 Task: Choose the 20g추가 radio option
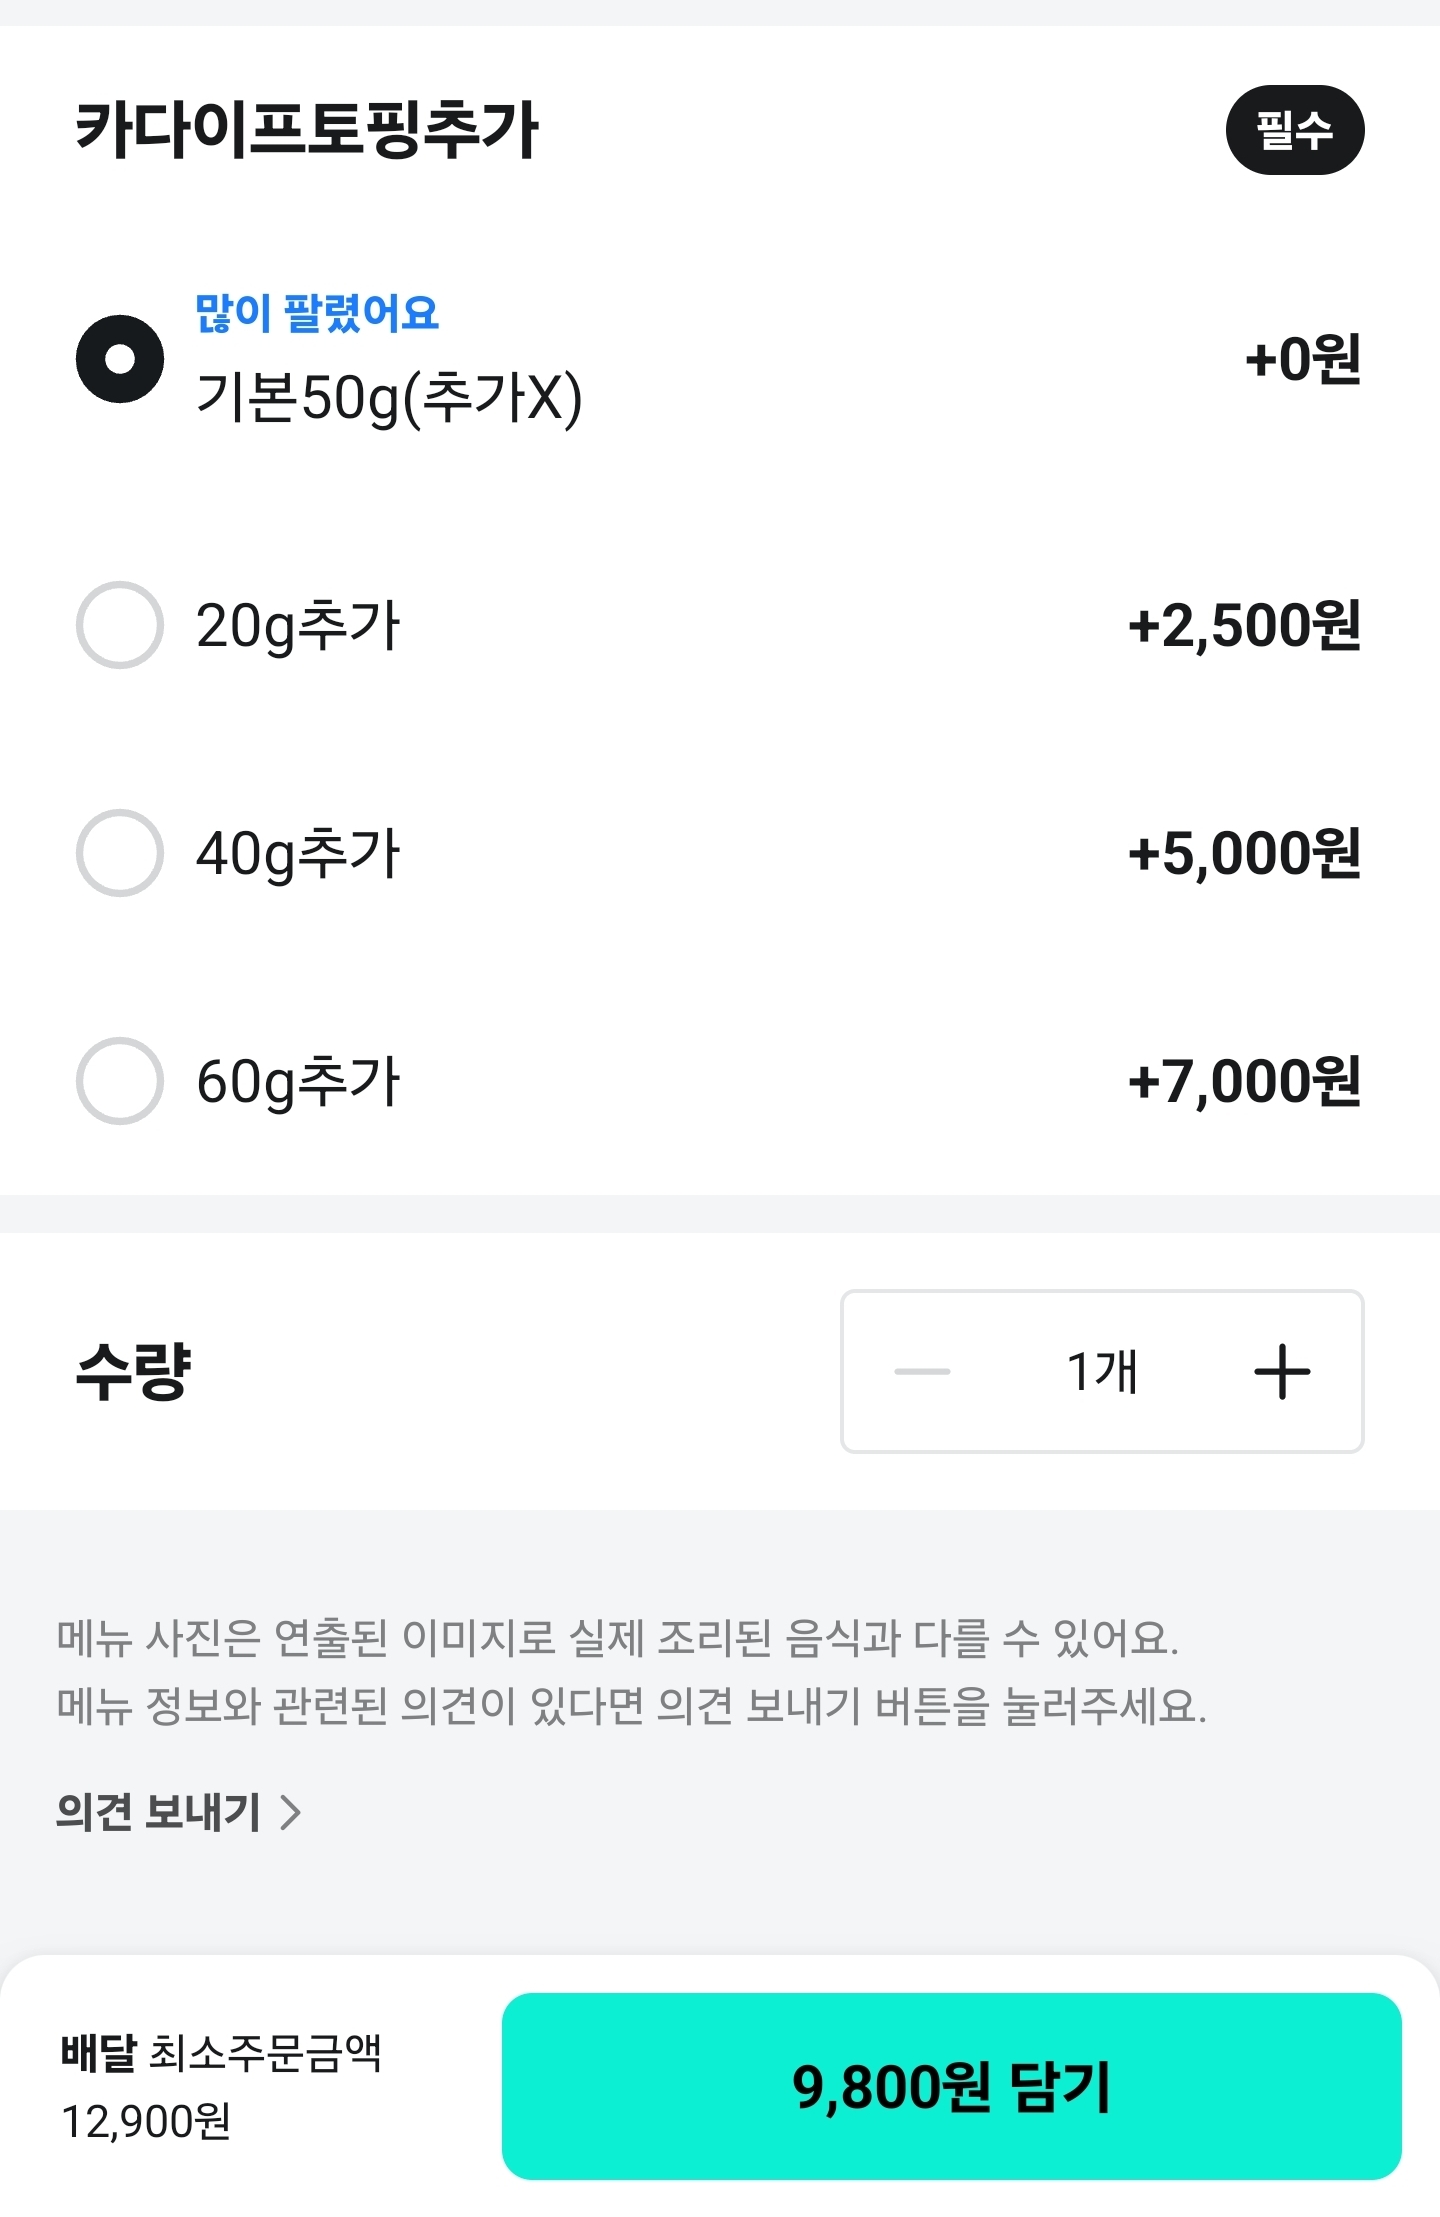tap(120, 625)
